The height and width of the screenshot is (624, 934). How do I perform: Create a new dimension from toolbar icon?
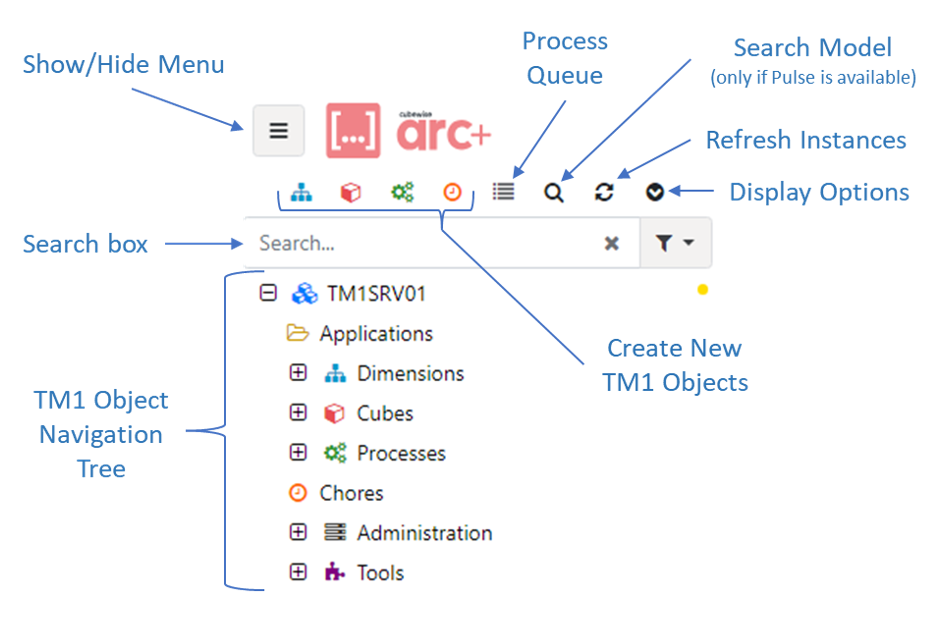(x=301, y=192)
